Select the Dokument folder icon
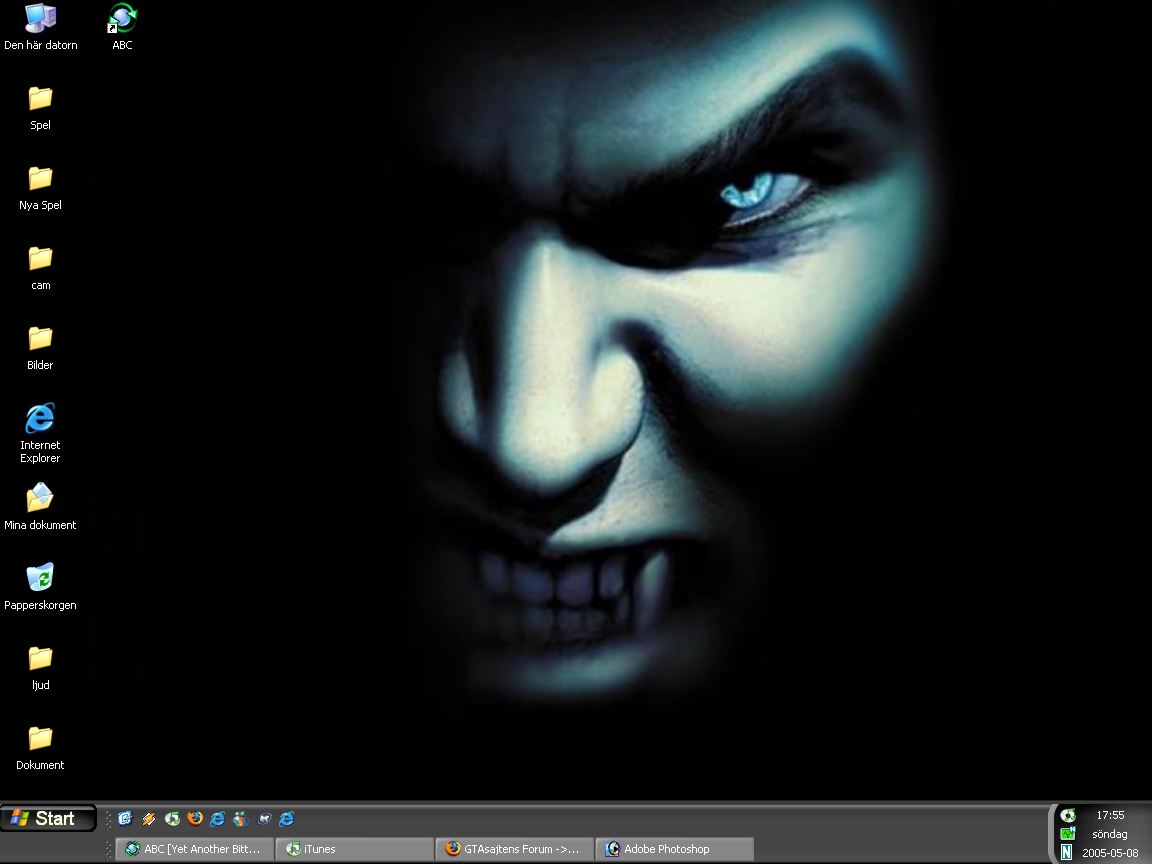 click(40, 739)
